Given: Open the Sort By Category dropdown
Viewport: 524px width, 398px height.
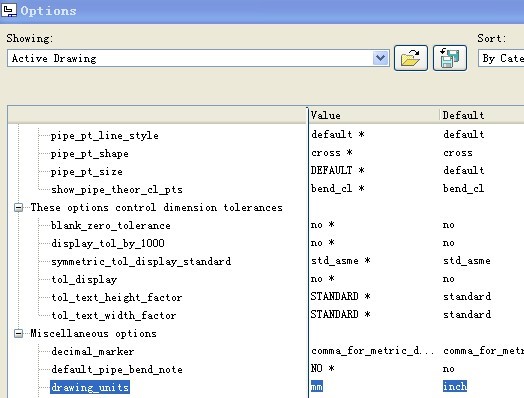Looking at the screenshot, I should 501,58.
